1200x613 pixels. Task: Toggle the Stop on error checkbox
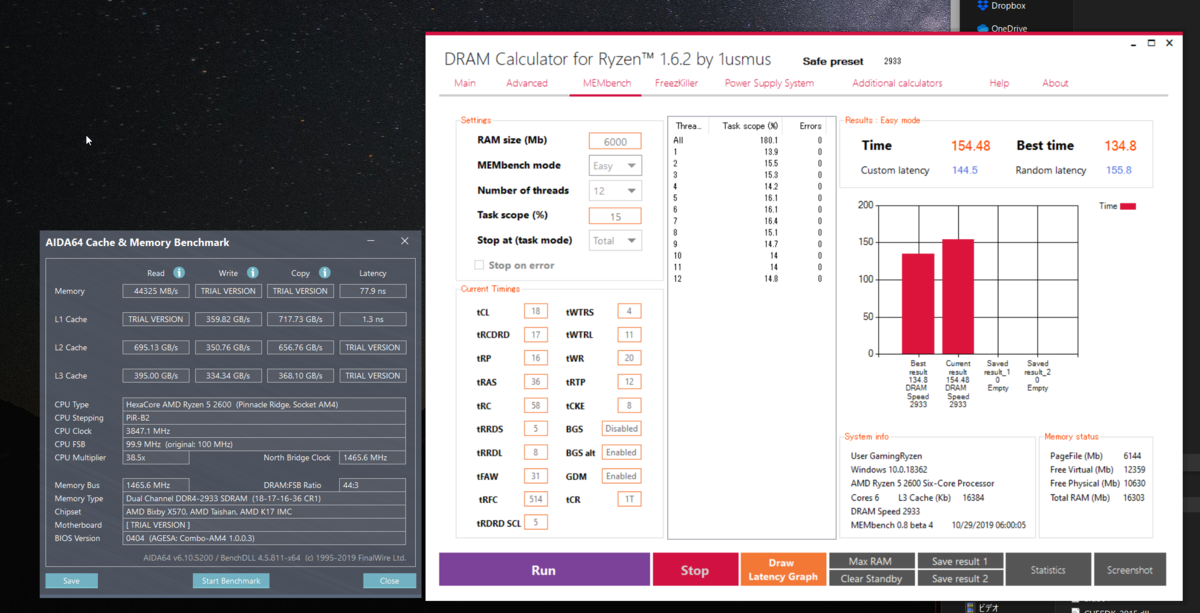click(479, 265)
